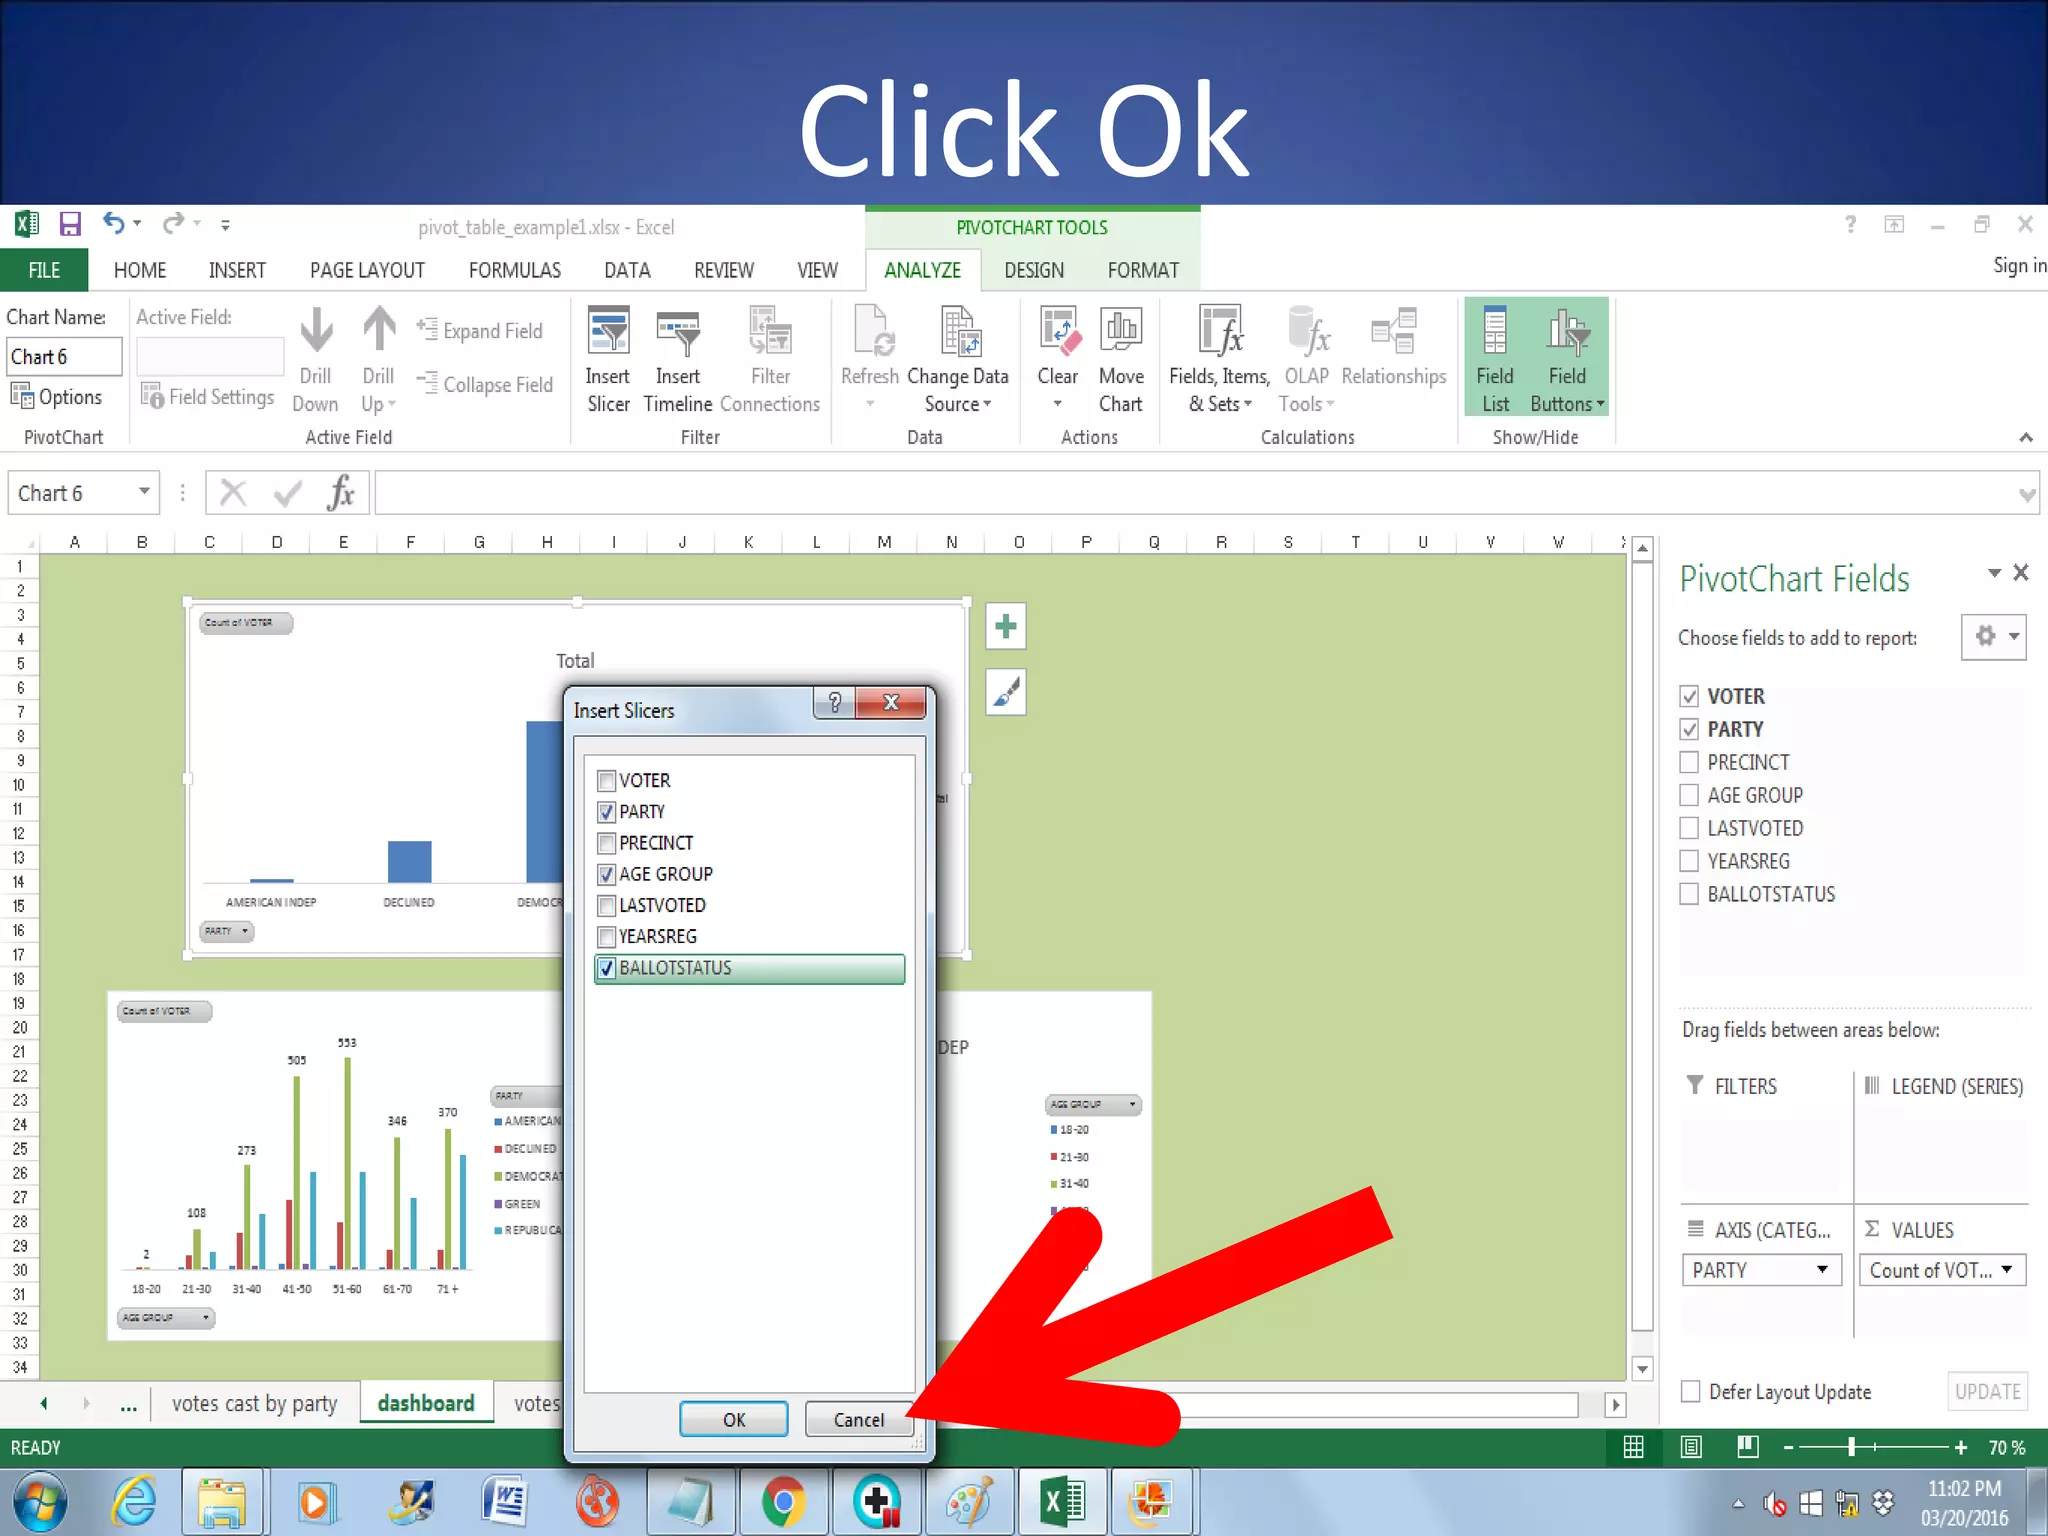Screen dimensions: 2048x1536
Task: Uncheck BALLOTSTATUS in Insert Slicers dialog
Action: point(606,967)
